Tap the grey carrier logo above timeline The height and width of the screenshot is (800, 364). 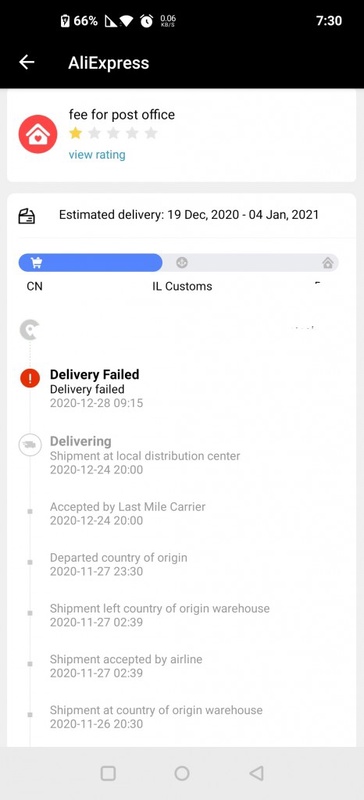click(28, 330)
